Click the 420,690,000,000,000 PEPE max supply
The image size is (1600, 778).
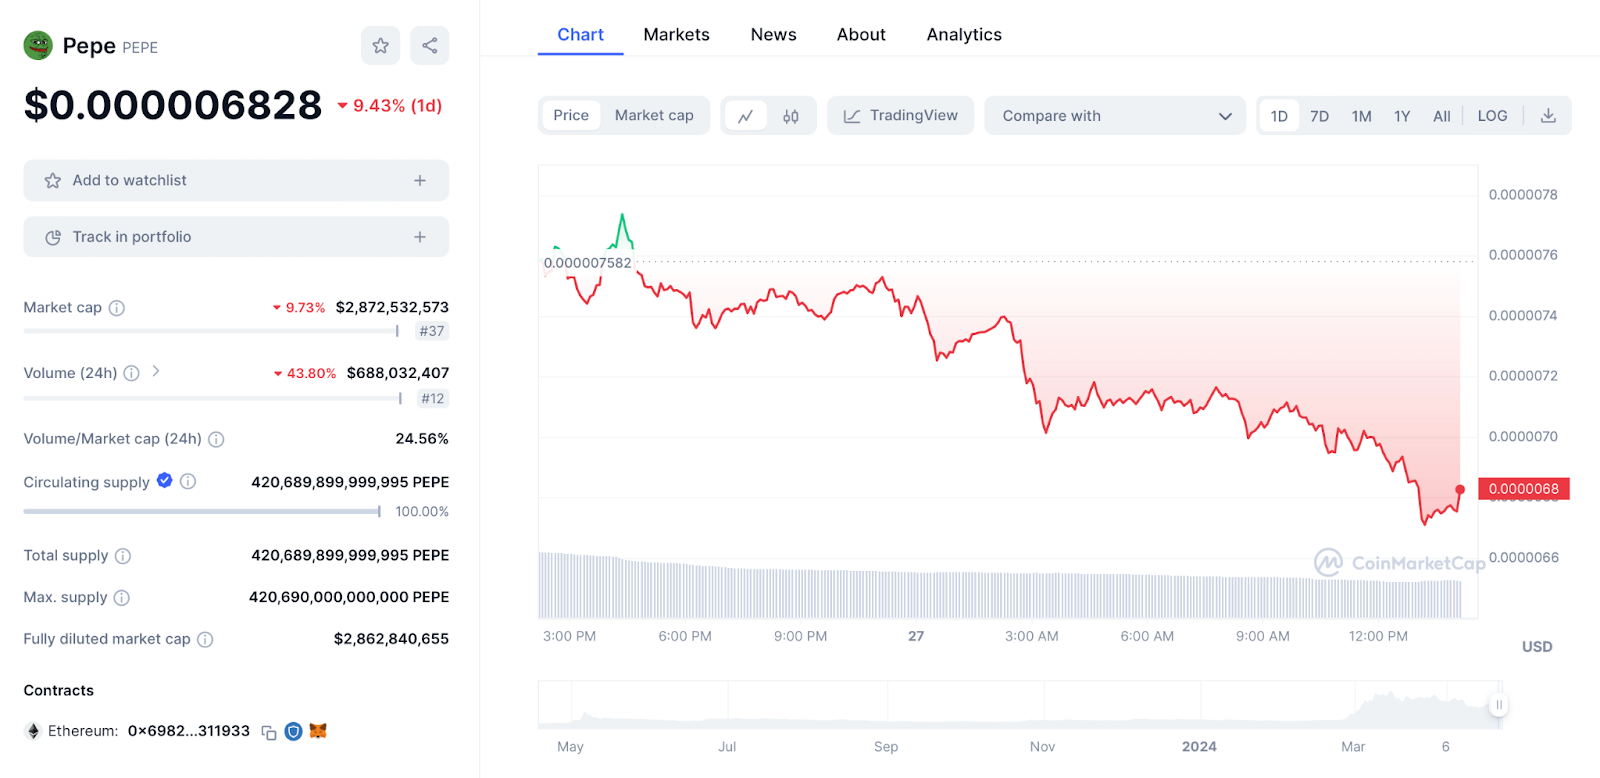[x=349, y=597]
